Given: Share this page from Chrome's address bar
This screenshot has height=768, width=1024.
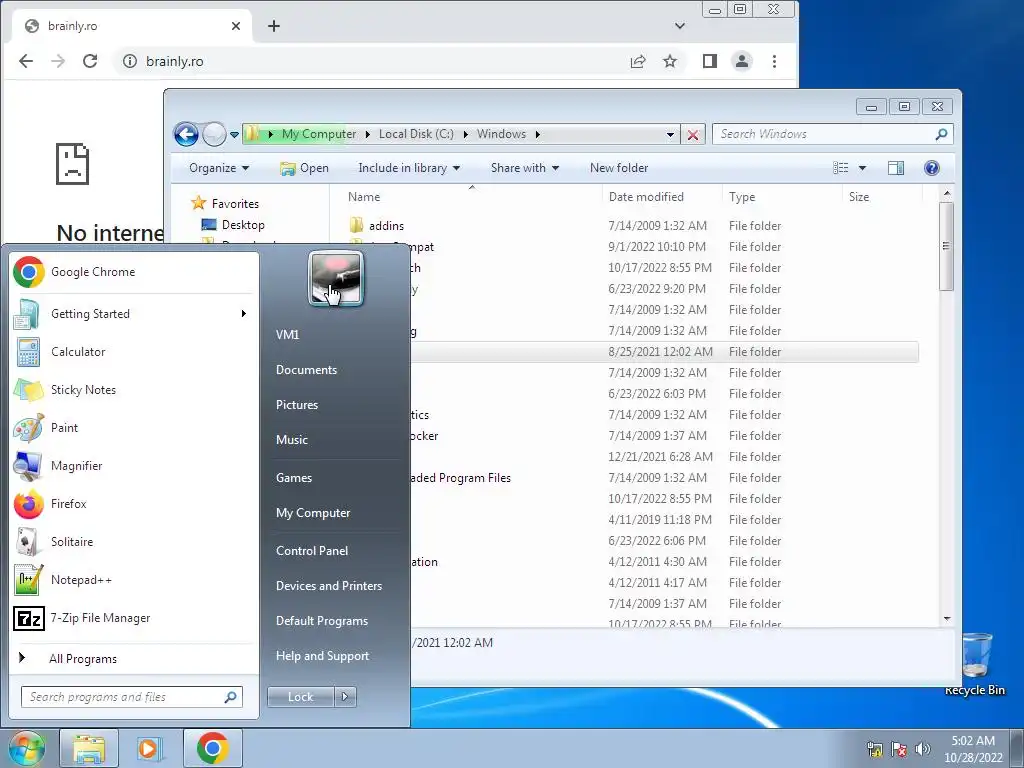Looking at the screenshot, I should click(x=638, y=61).
